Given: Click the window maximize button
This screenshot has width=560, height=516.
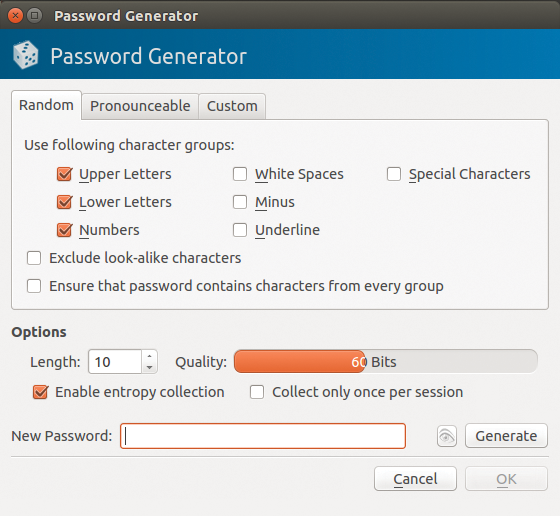Looking at the screenshot, I should click(x=35, y=16).
